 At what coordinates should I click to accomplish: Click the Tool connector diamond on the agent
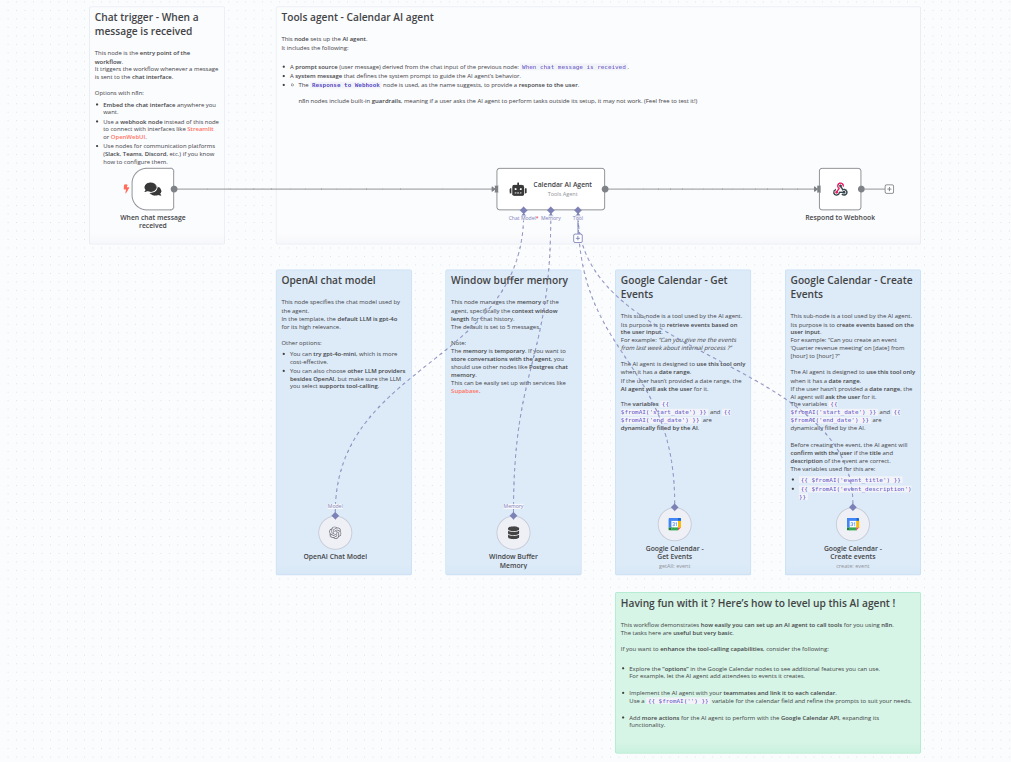[578, 211]
